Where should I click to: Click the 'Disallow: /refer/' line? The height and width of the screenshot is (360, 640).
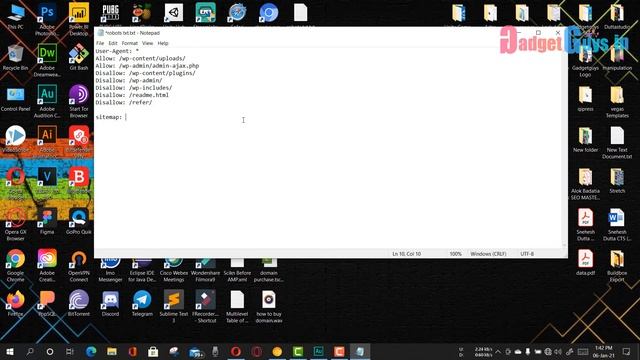coord(124,102)
